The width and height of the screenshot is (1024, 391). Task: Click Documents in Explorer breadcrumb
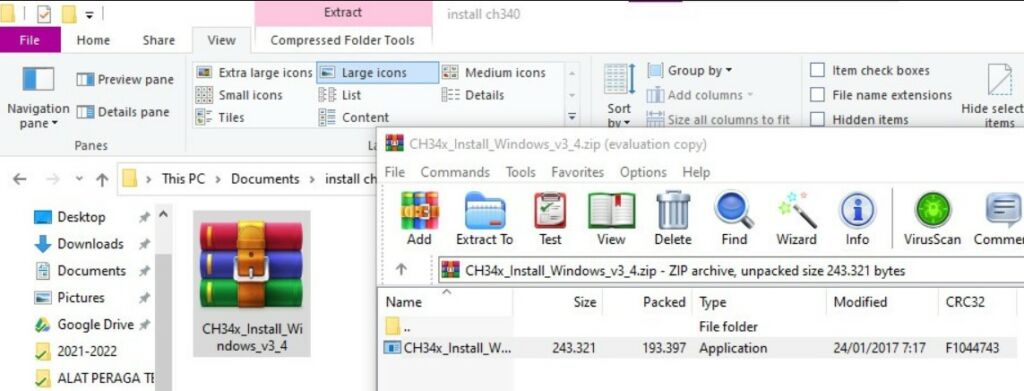264,179
